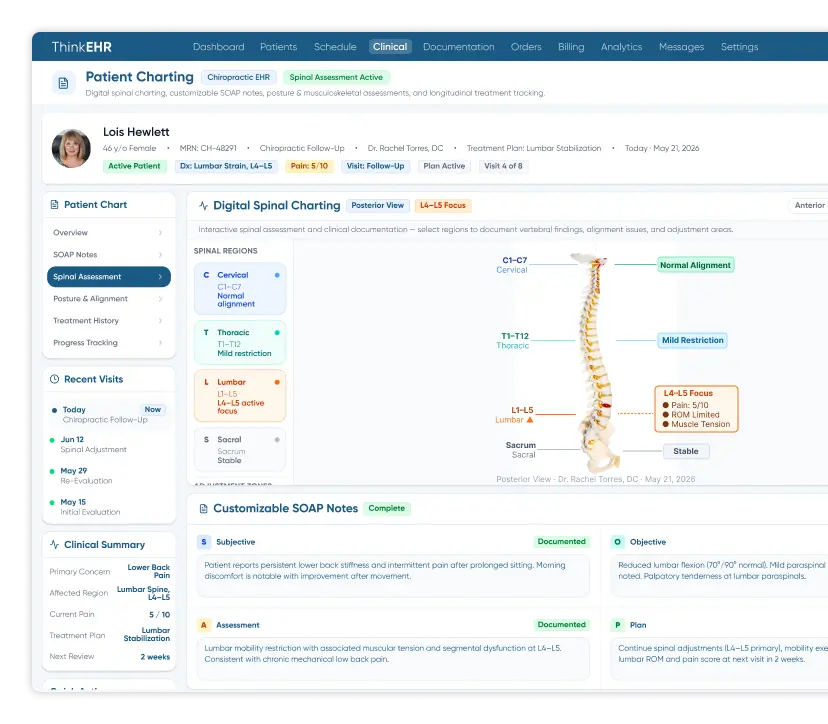
Task: Expand the Overview chevron
Action: [x=161, y=233]
